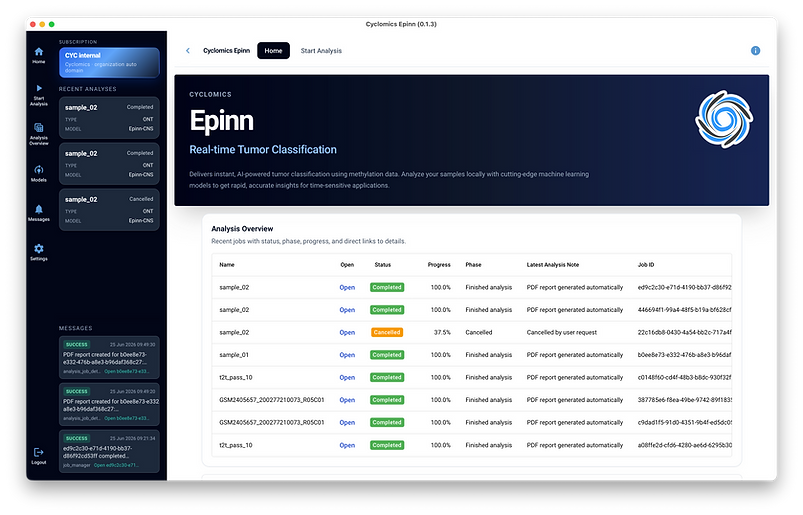Click the Job ID column header

[646, 265]
